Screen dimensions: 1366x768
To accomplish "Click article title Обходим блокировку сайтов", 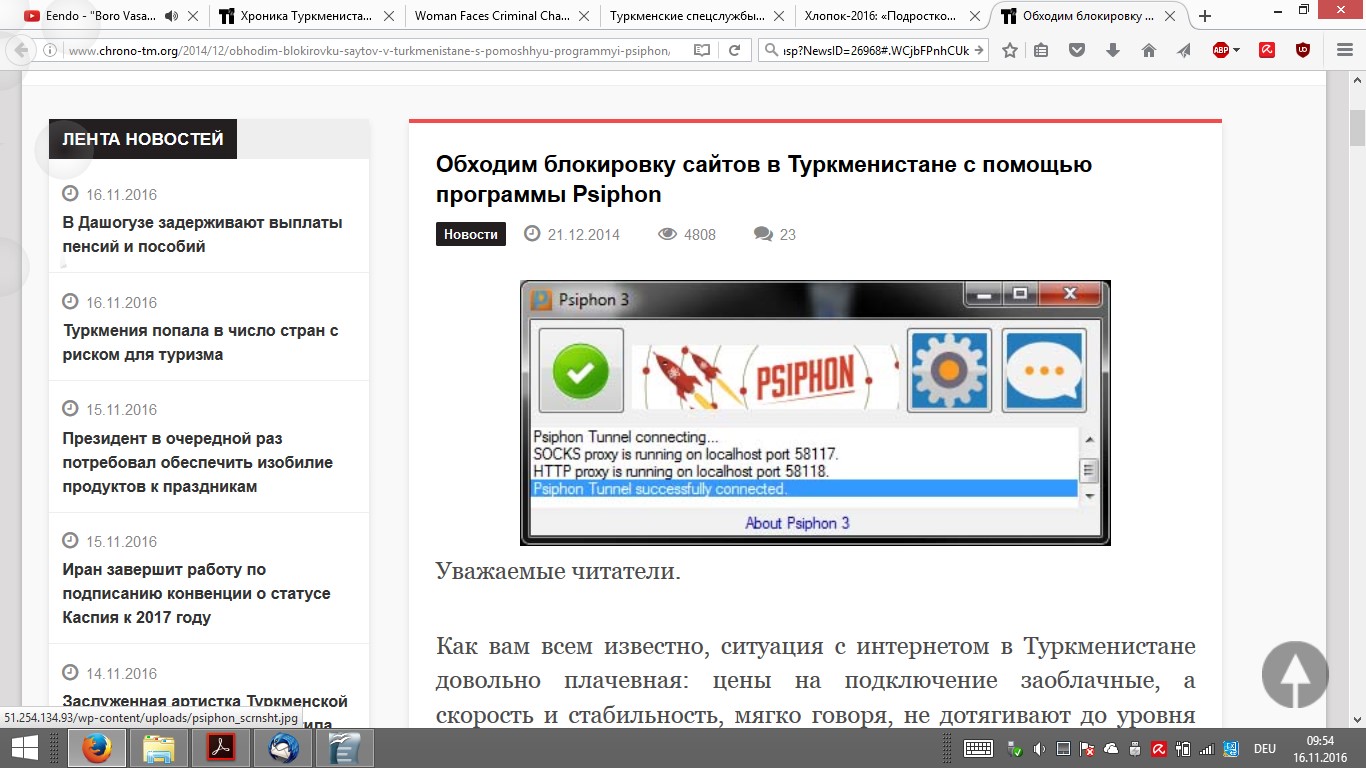I will 764,179.
